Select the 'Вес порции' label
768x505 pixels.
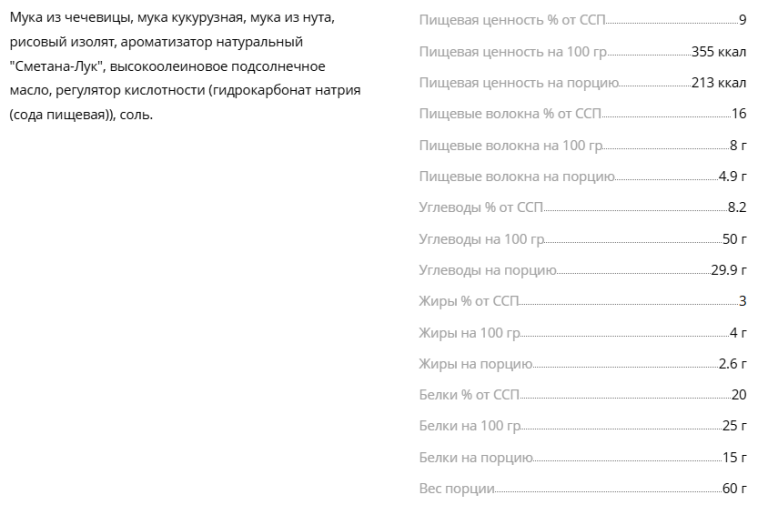456,489
